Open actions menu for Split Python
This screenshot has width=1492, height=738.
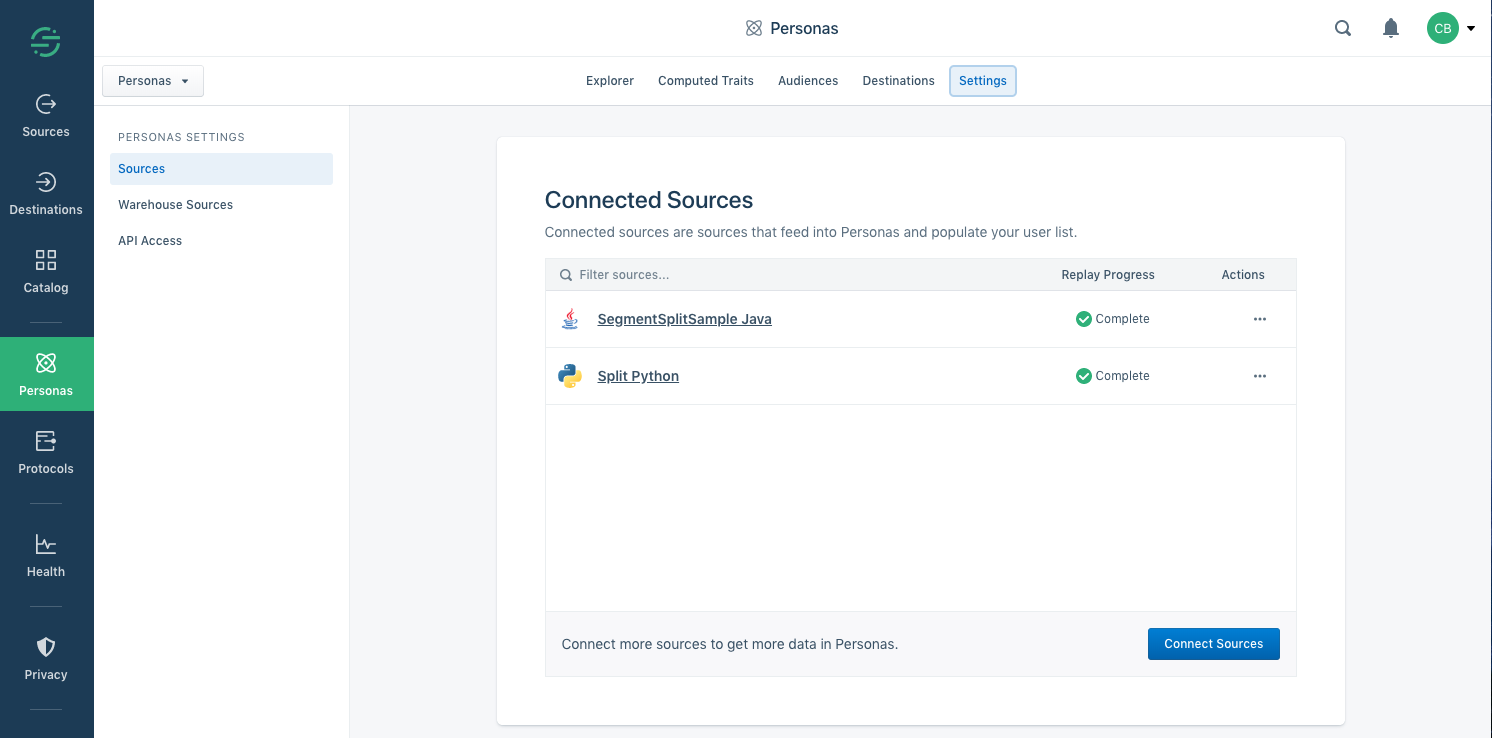click(x=1259, y=376)
